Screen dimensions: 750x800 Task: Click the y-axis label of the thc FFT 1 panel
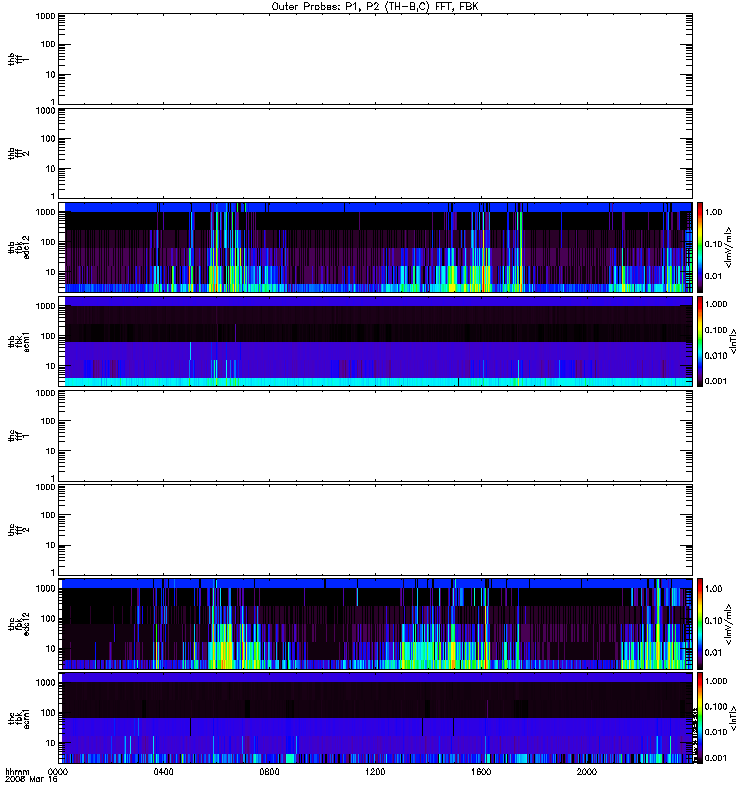point(18,436)
